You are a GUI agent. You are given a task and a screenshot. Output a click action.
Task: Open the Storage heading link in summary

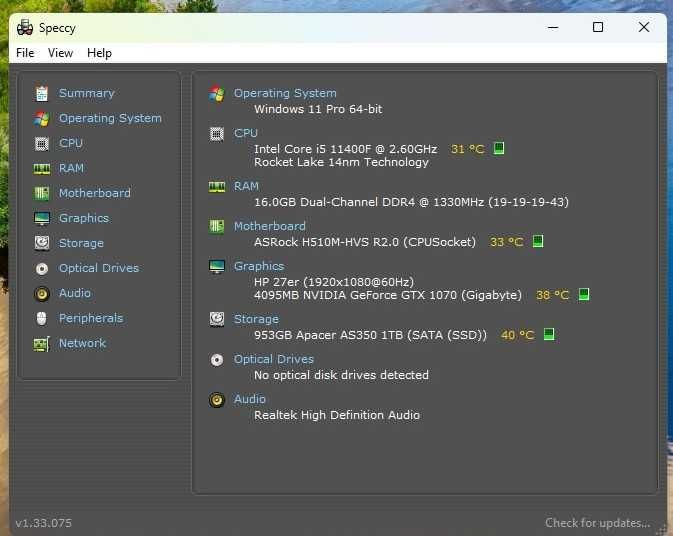(256, 319)
